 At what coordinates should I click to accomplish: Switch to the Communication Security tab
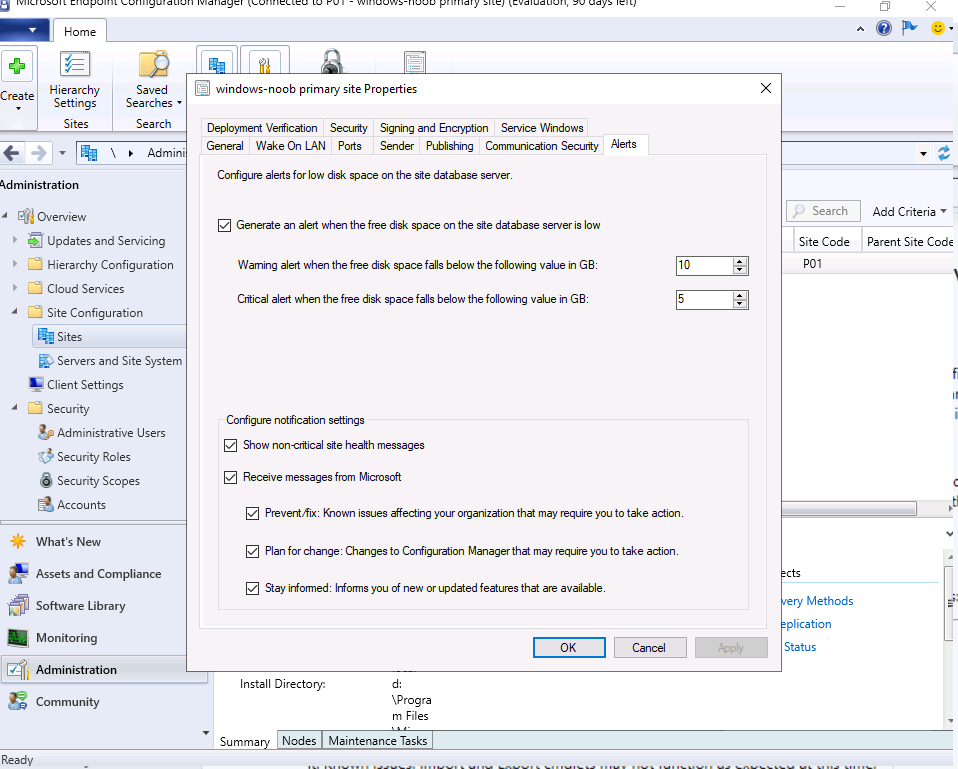(541, 146)
